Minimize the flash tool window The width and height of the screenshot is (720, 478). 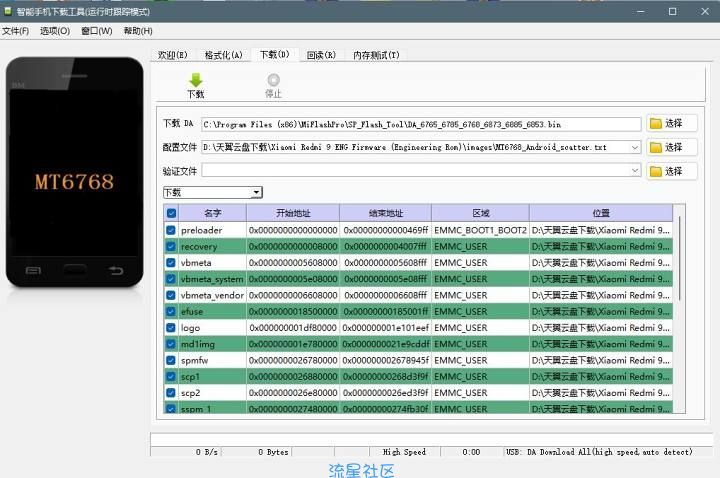641,11
